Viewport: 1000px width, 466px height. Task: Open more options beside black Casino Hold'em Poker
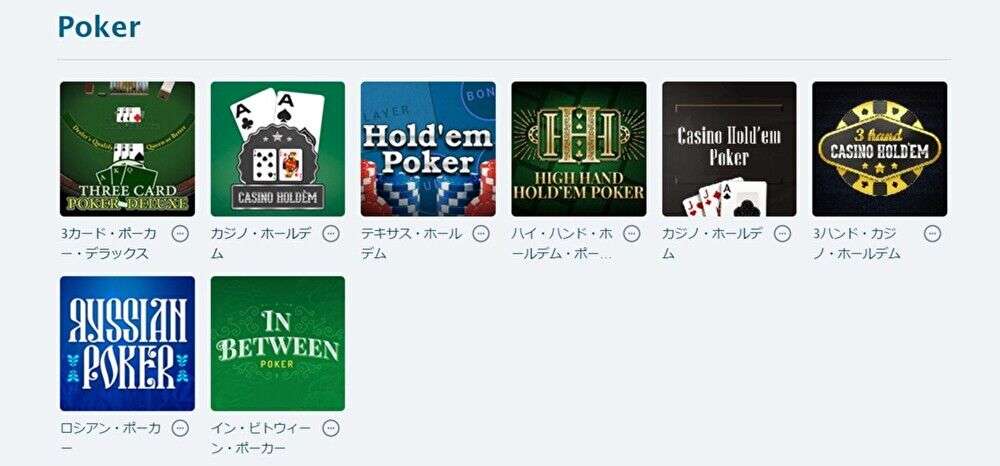pyautogui.click(x=782, y=234)
